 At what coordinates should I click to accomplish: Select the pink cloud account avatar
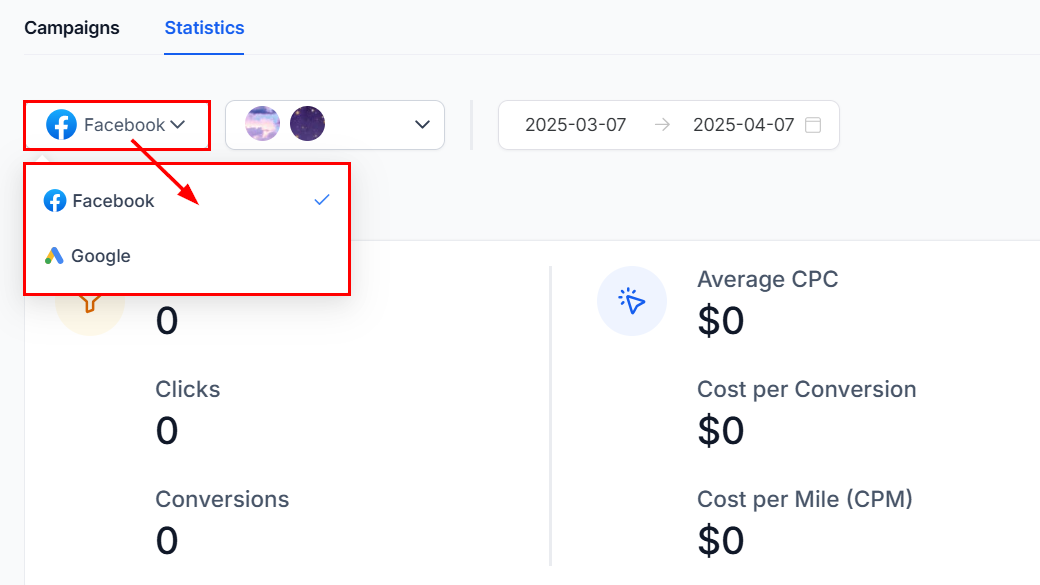[x=263, y=124]
